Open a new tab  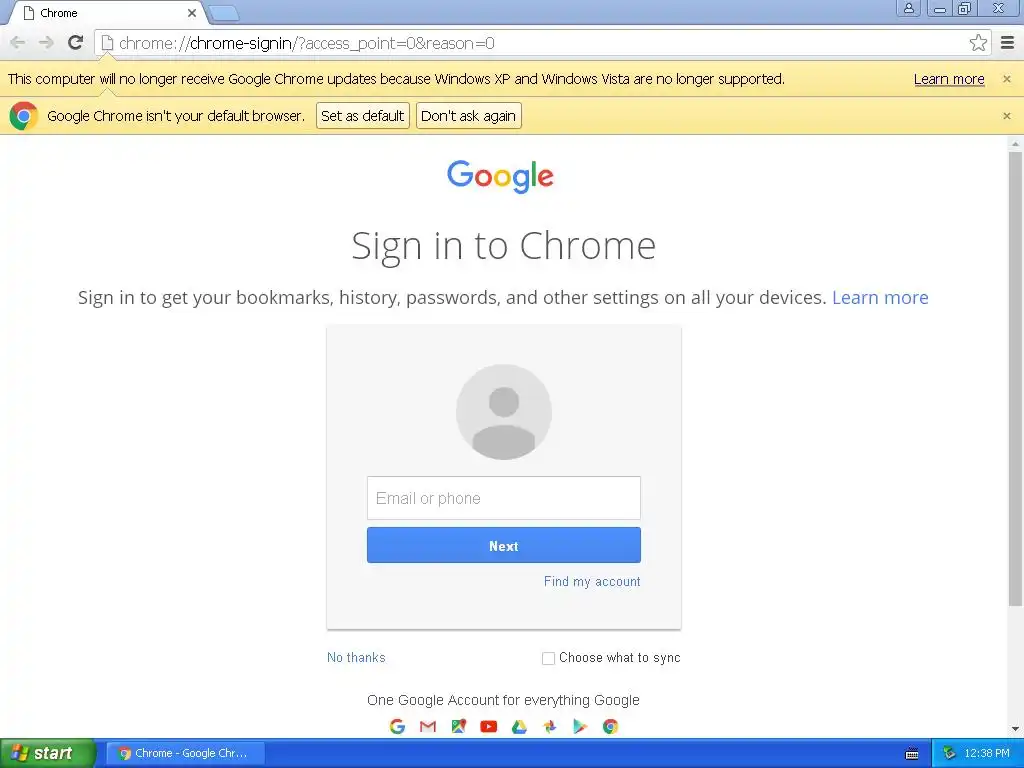[224, 13]
